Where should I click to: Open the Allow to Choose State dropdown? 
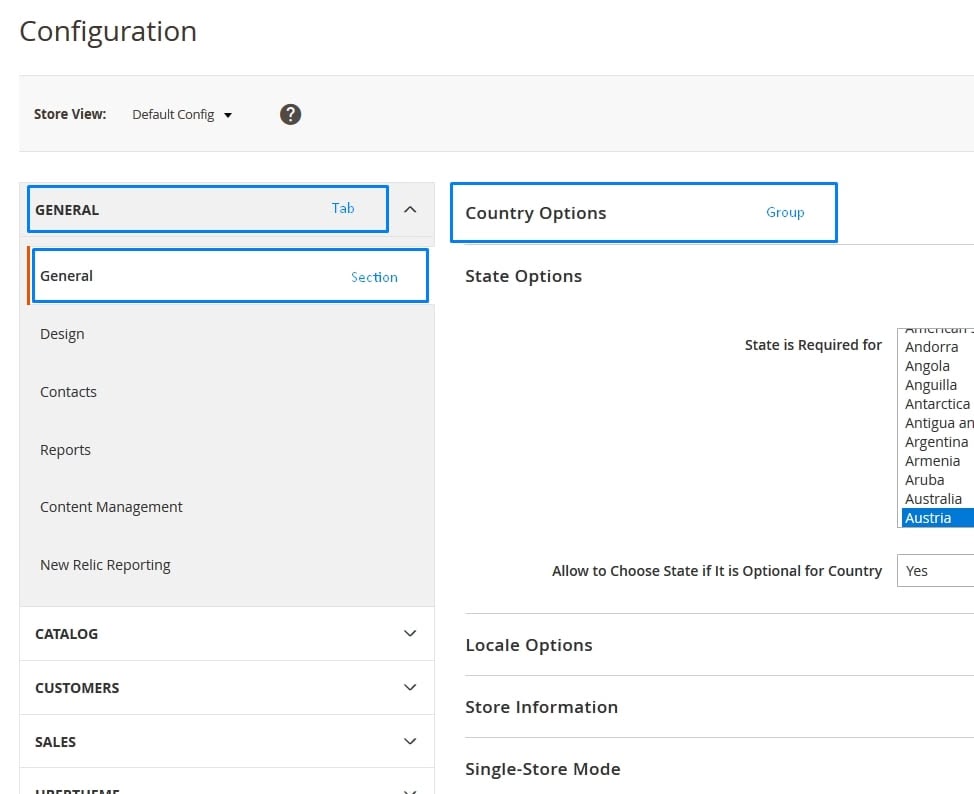pyautogui.click(x=935, y=570)
